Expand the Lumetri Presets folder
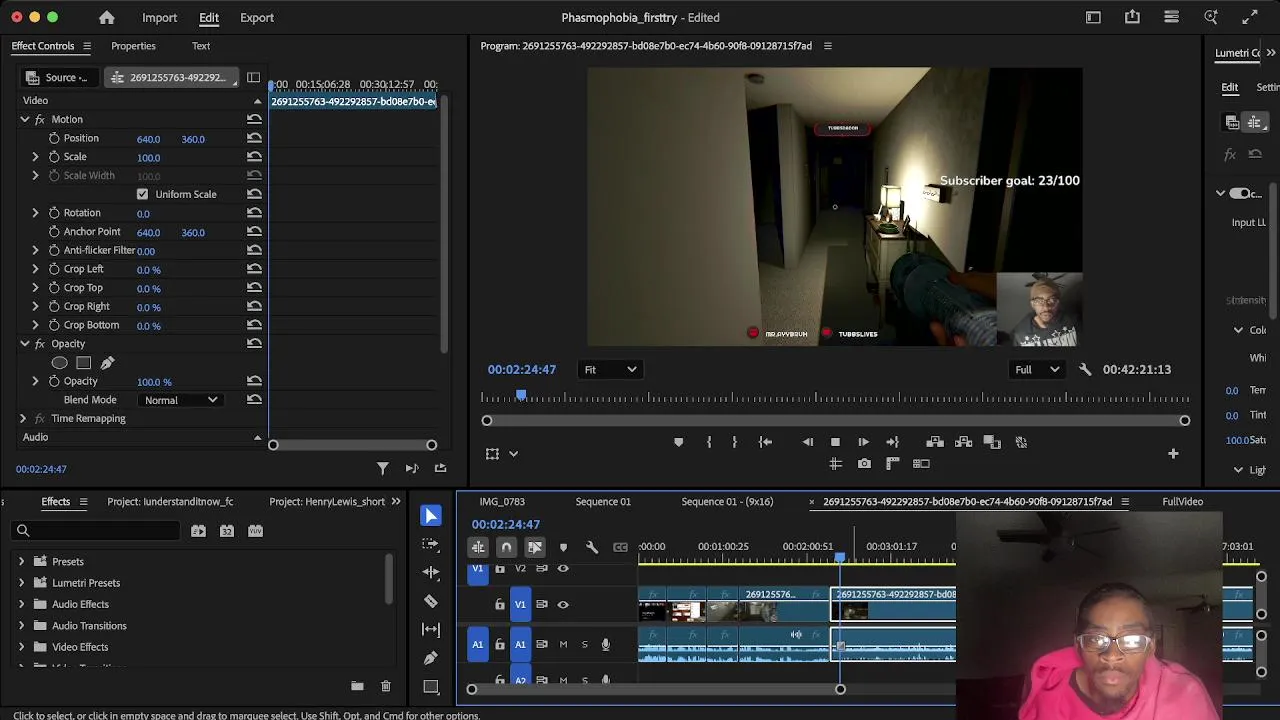The height and width of the screenshot is (720, 1280). 21,583
